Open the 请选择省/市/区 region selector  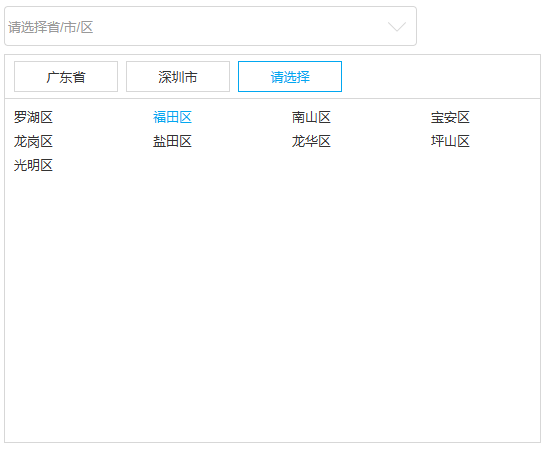point(210,26)
